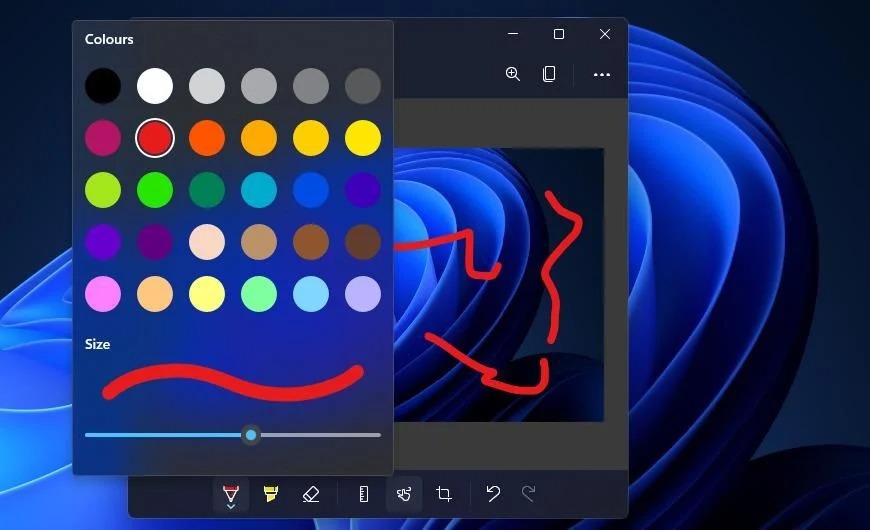This screenshot has height=530, width=870.
Task: Pick the white colour swatch
Action: (155, 86)
